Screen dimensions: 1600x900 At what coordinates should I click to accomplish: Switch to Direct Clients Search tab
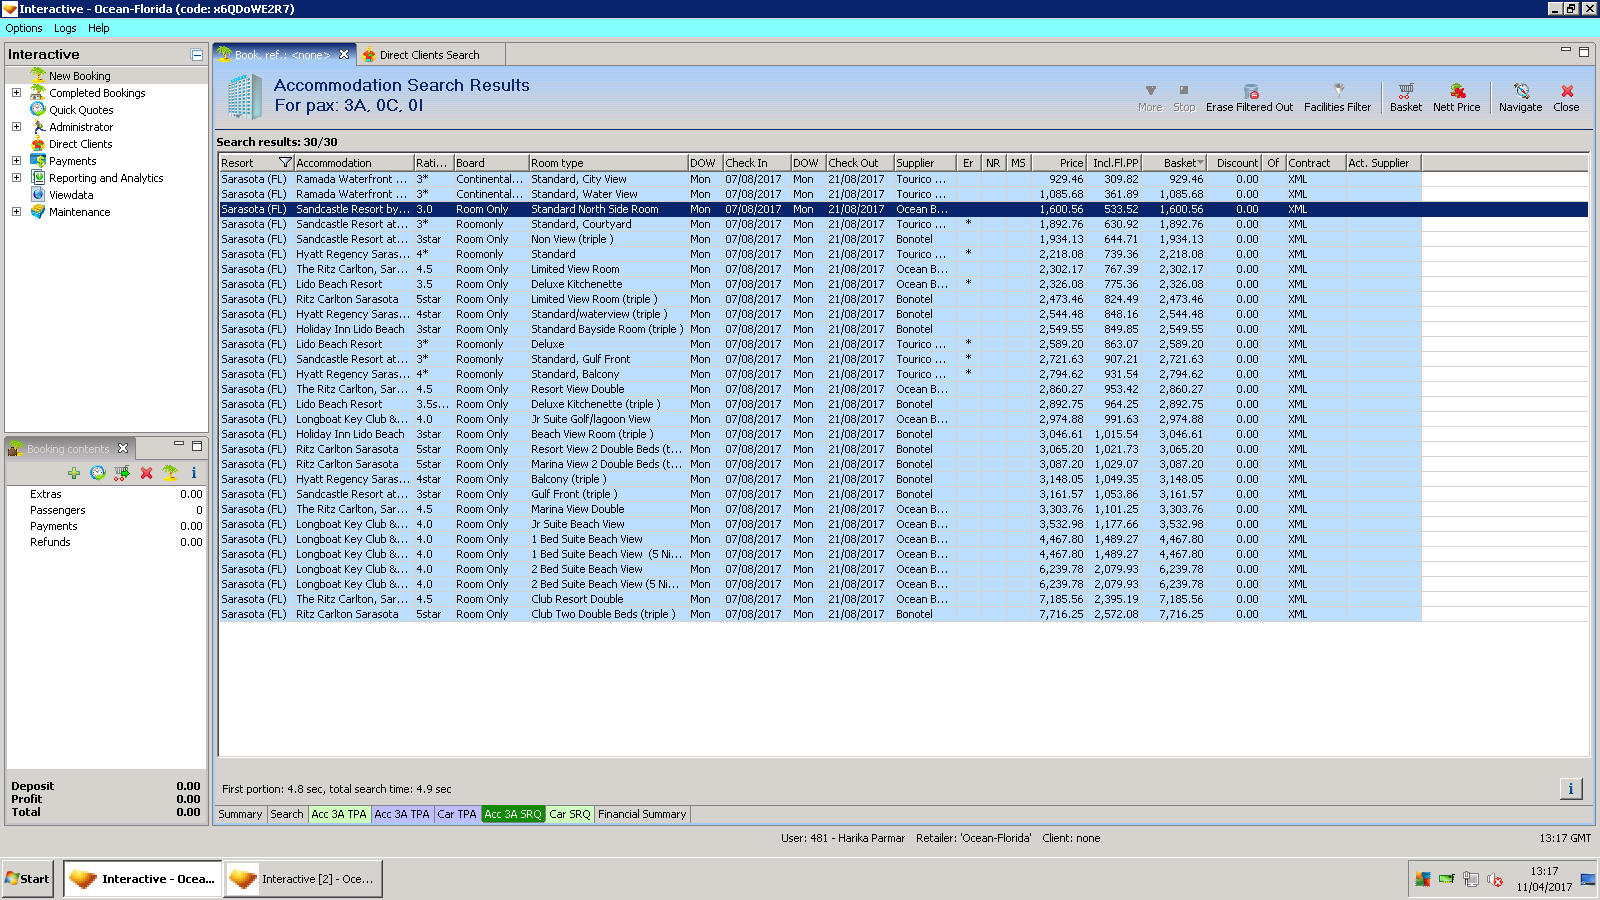(x=429, y=55)
